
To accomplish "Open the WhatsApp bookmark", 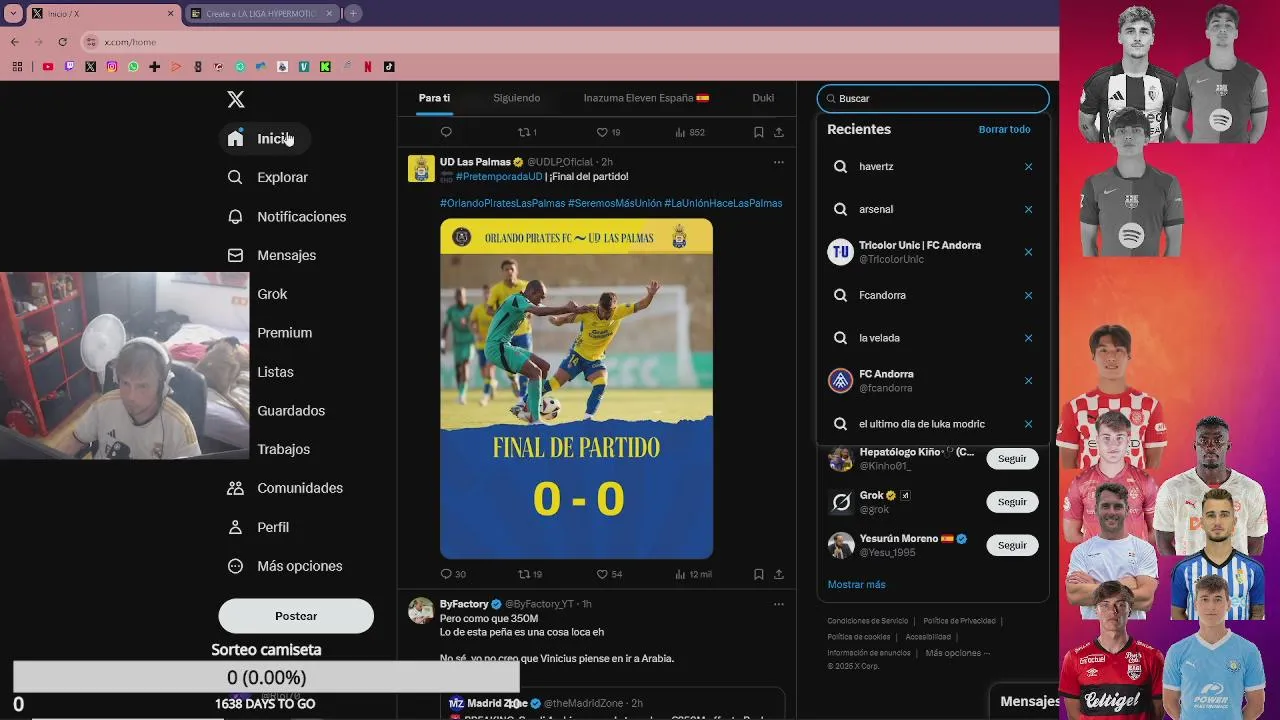I will 133,67.
